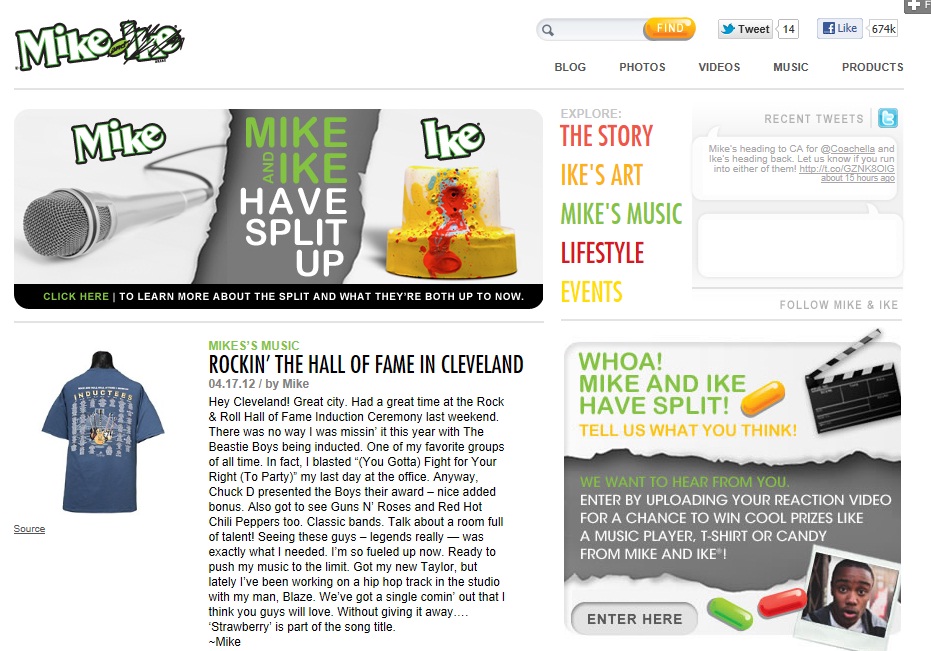Open the BLOG menu item
The image size is (931, 651).
(570, 67)
